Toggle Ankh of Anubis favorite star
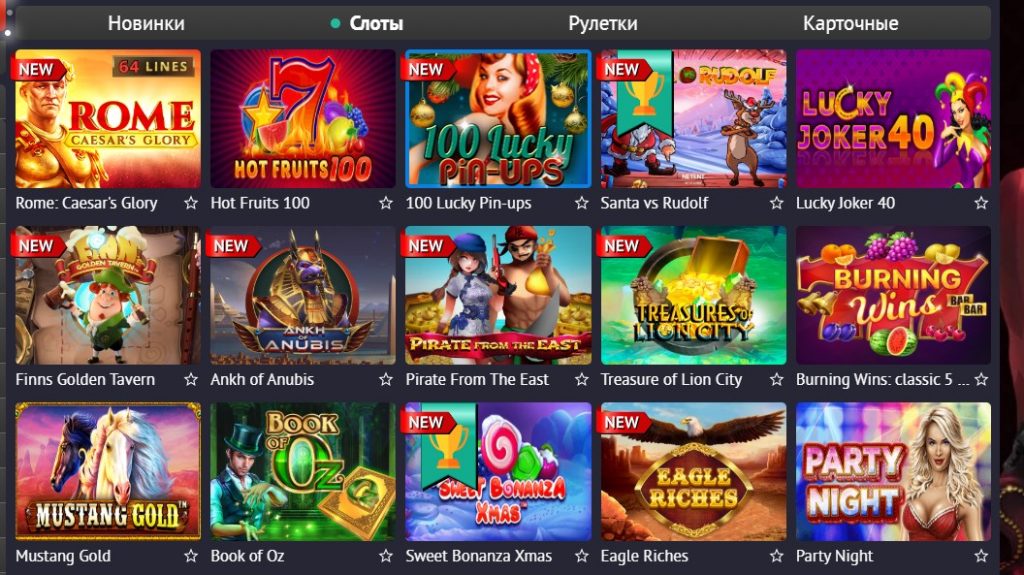 coord(386,380)
